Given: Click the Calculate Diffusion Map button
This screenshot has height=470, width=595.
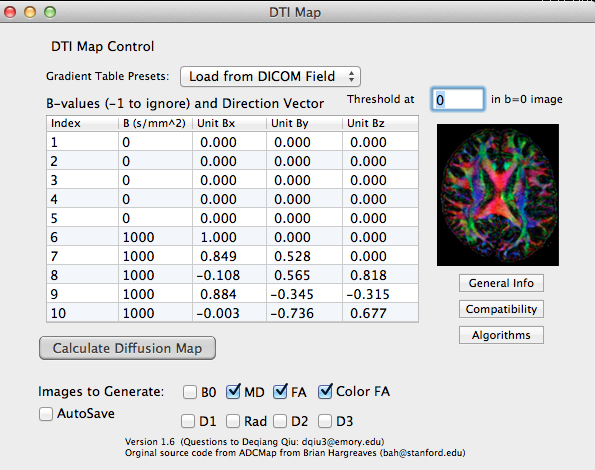Looking at the screenshot, I should 128,348.
